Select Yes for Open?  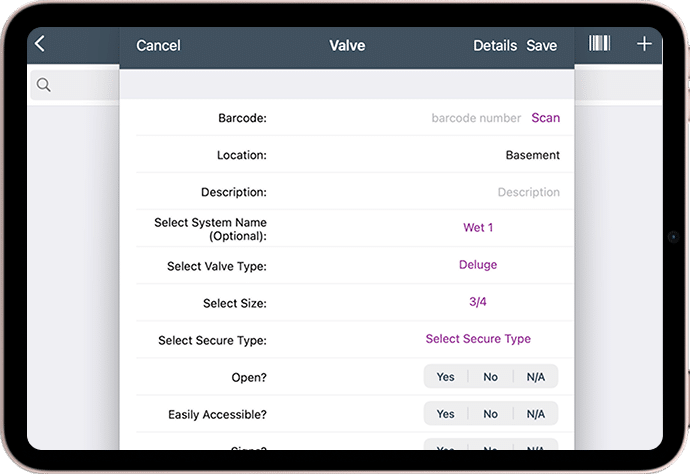pyautogui.click(x=445, y=377)
